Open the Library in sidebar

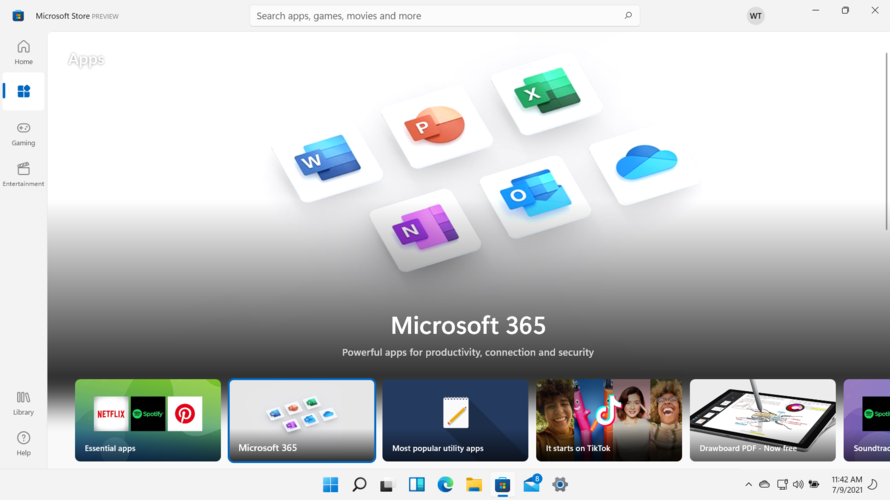[23, 404]
